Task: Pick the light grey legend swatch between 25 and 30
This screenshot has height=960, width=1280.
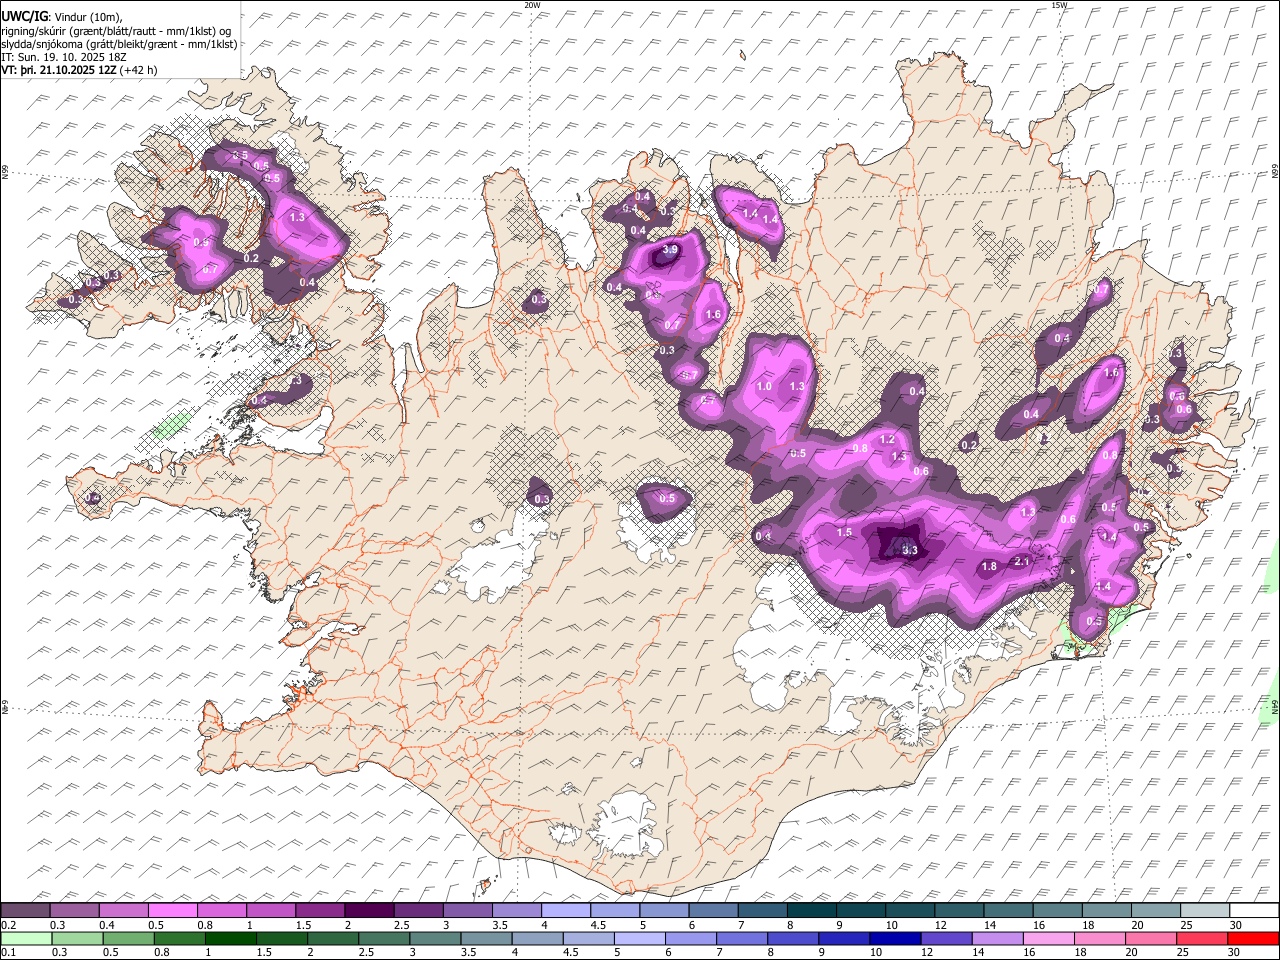Action: [1205, 911]
